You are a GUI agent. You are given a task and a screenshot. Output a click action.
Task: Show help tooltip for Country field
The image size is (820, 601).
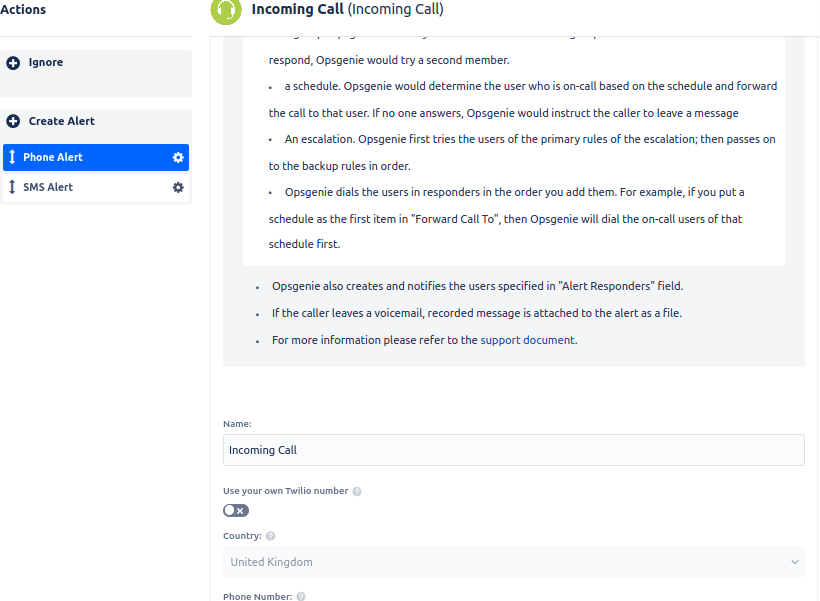270,536
